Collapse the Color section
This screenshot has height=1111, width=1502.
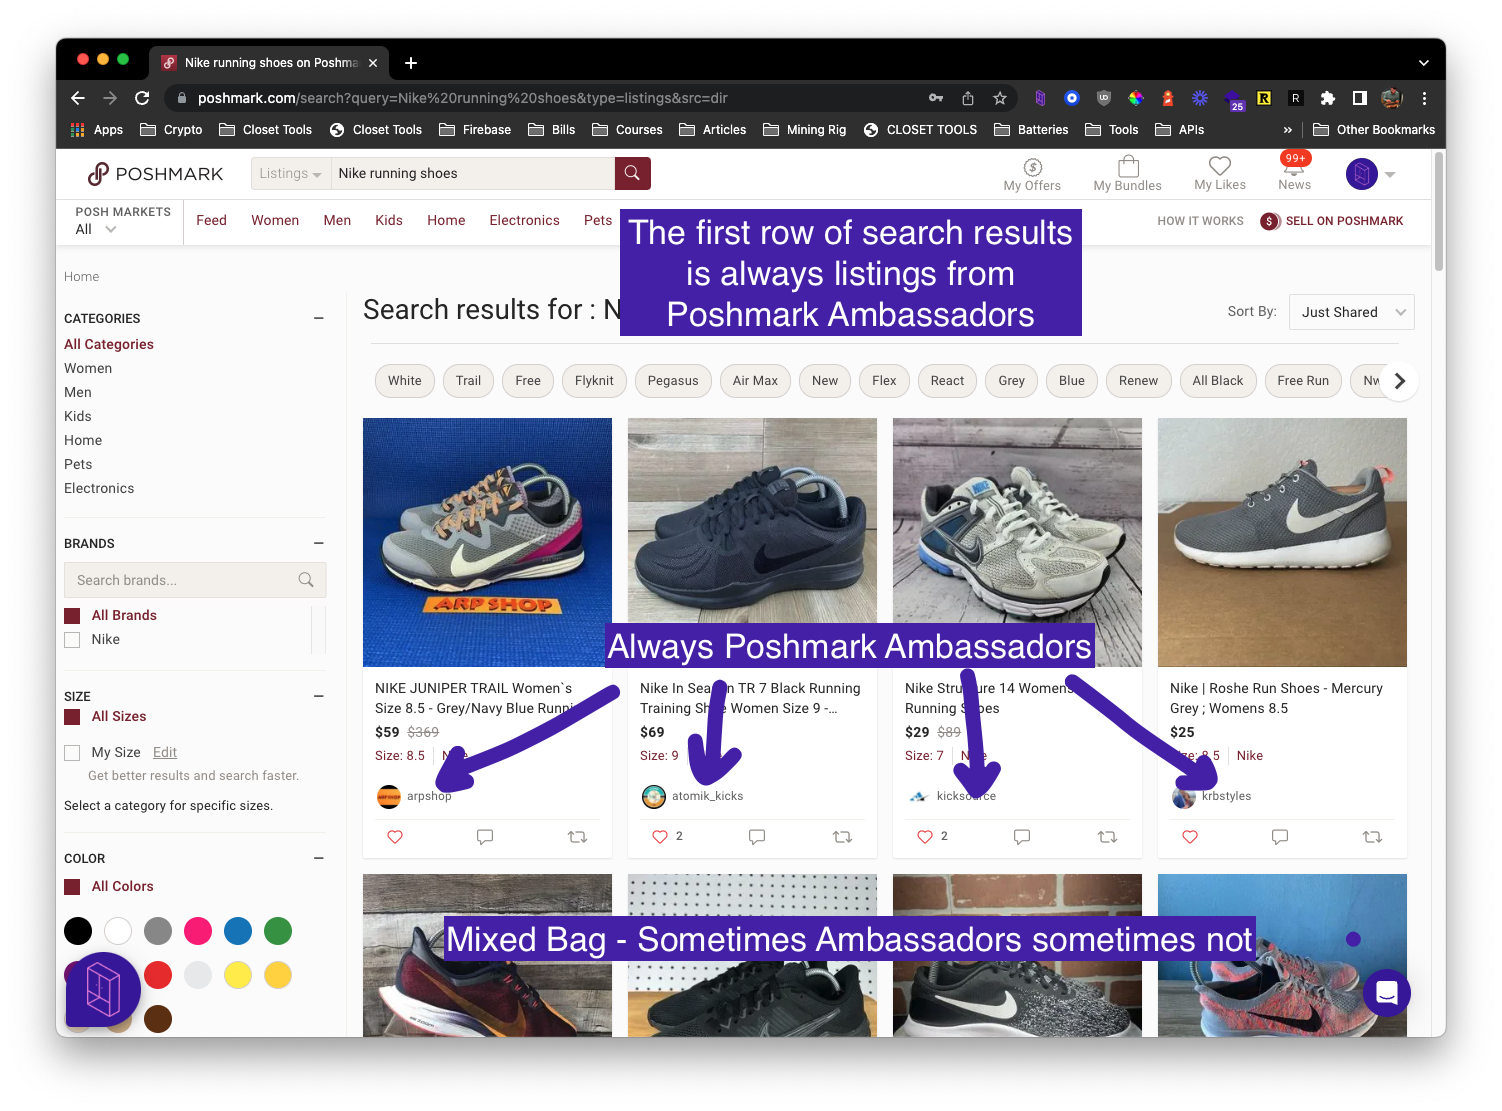click(x=319, y=859)
